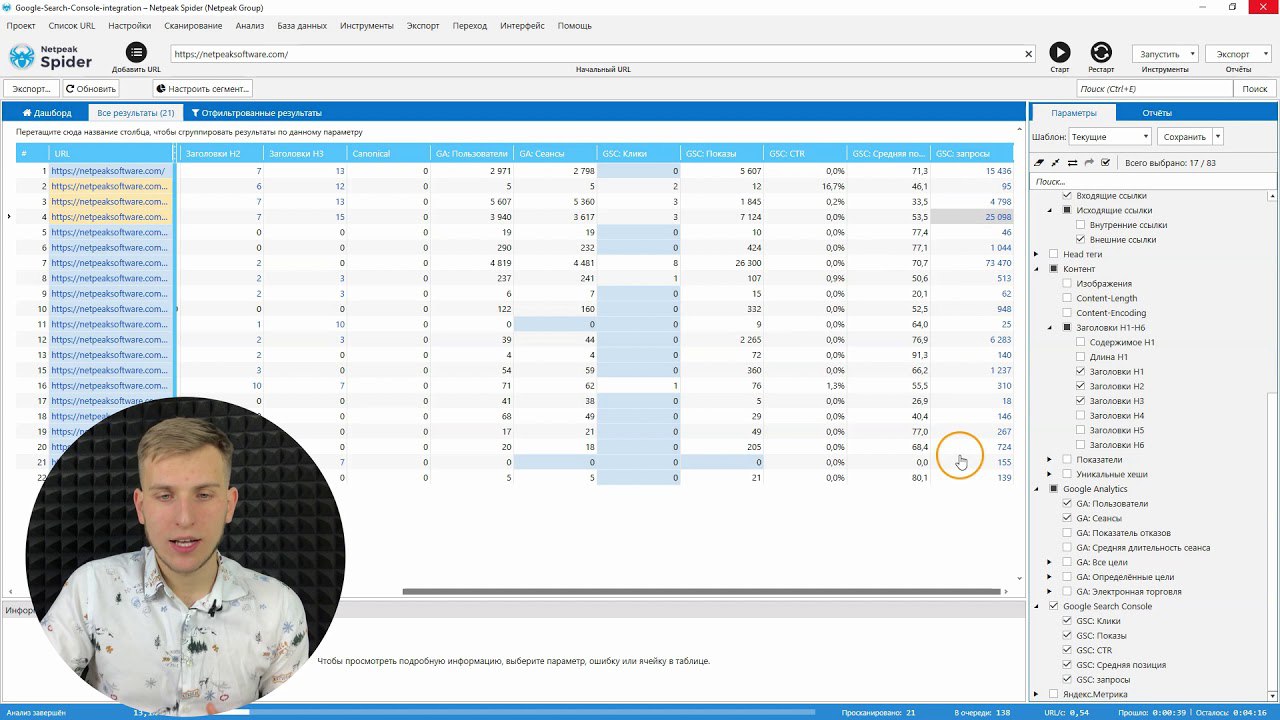Select the Параметры tab in side panel
This screenshot has width=1280, height=720.
1074,113
